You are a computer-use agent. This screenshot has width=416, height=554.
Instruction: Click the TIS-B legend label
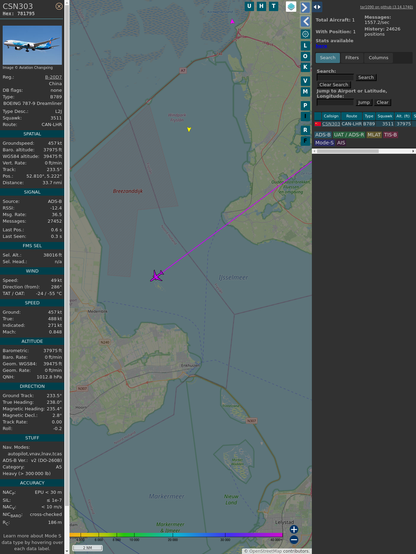(x=391, y=135)
